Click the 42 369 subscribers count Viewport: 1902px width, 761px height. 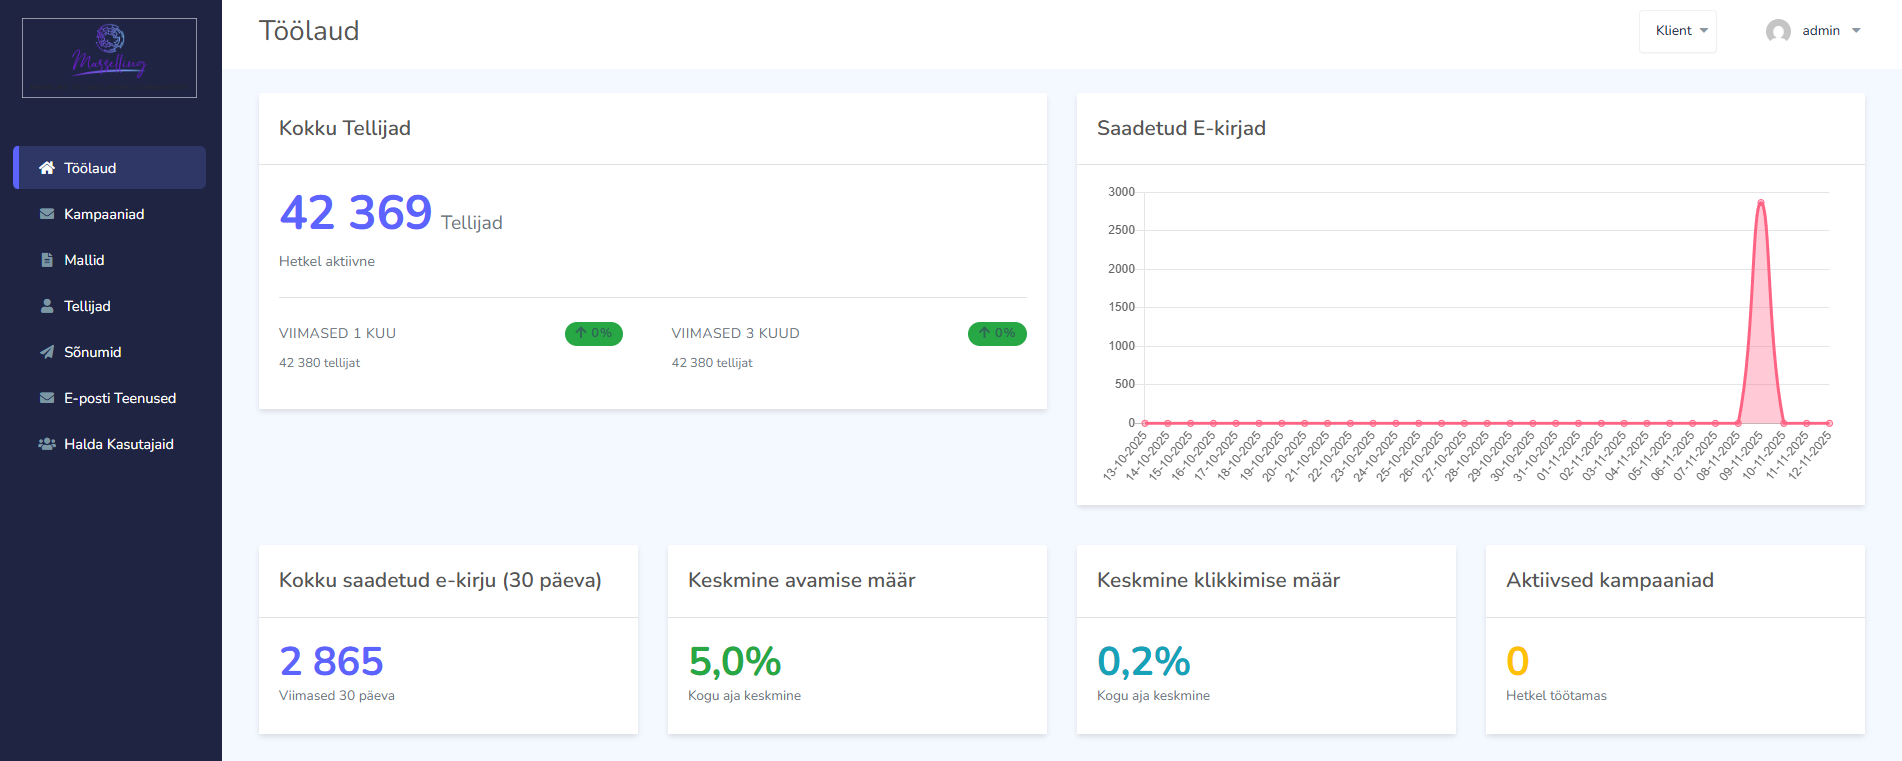click(x=355, y=213)
